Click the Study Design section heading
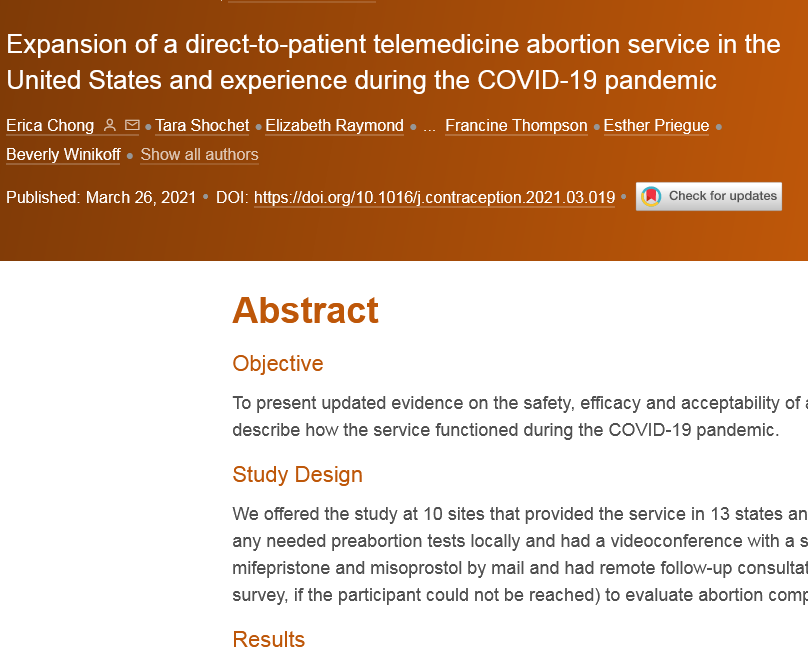The image size is (808, 666). [297, 475]
